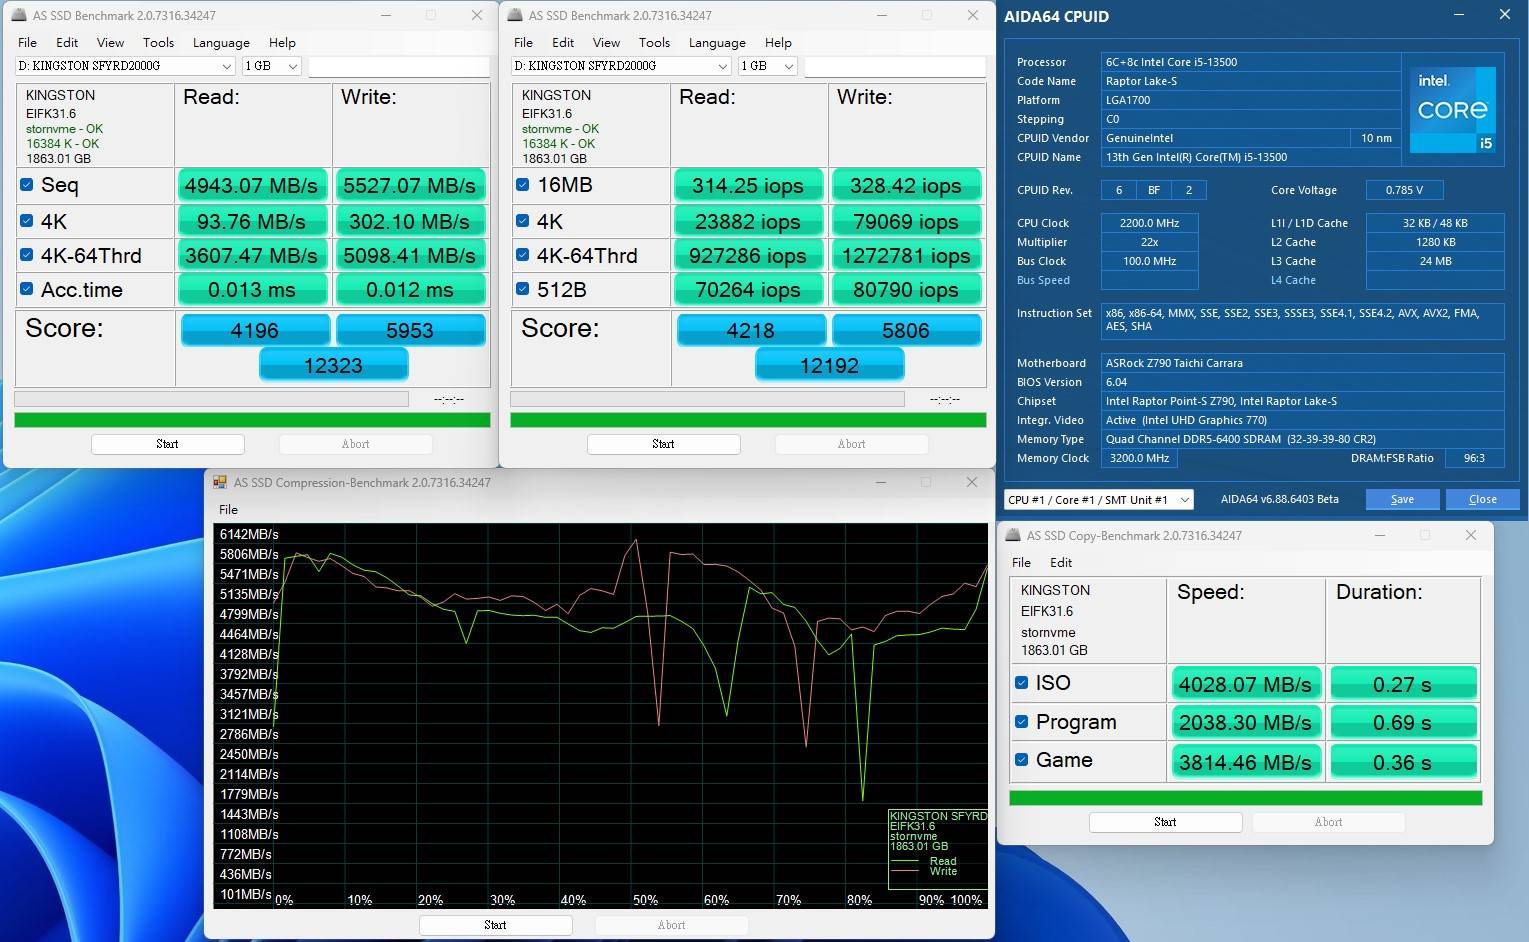Open Language menu in the iops benchmark window
The image size is (1529, 942).
[x=717, y=42]
